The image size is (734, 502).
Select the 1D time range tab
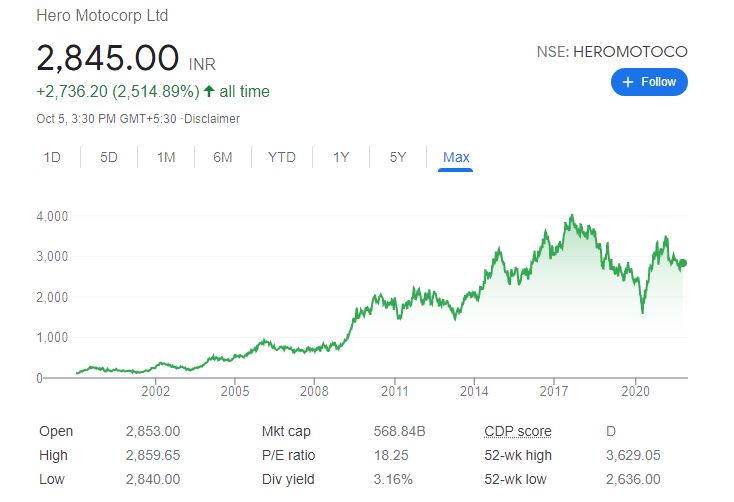[52, 157]
